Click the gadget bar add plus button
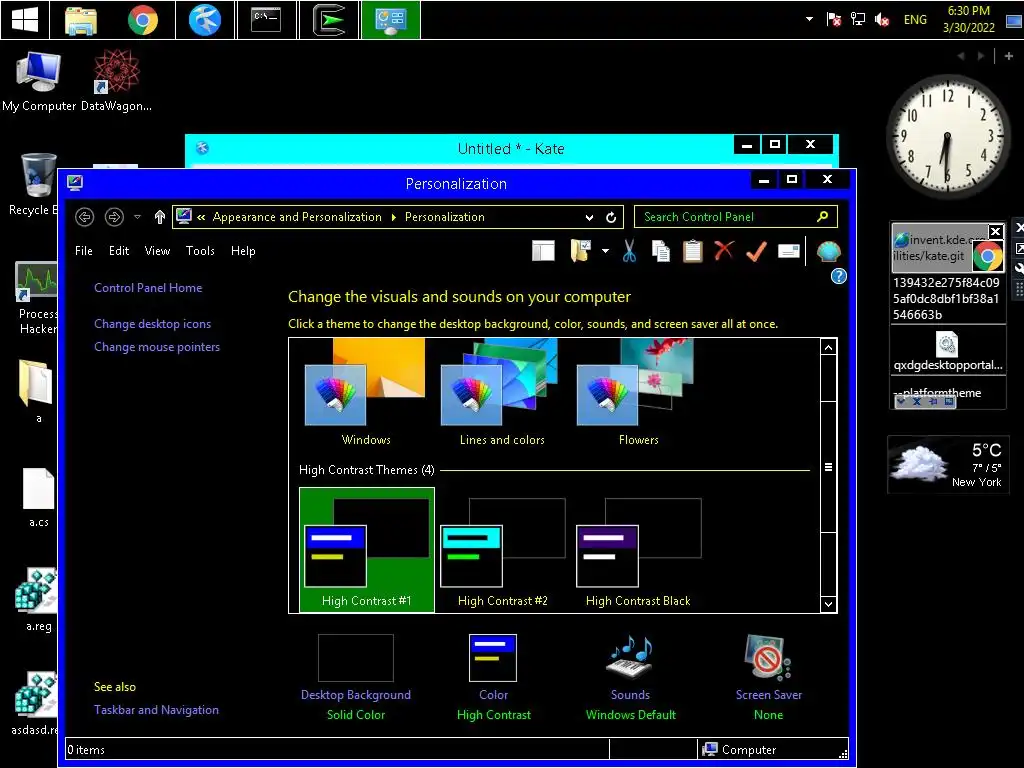The height and width of the screenshot is (768, 1024). (1009, 56)
